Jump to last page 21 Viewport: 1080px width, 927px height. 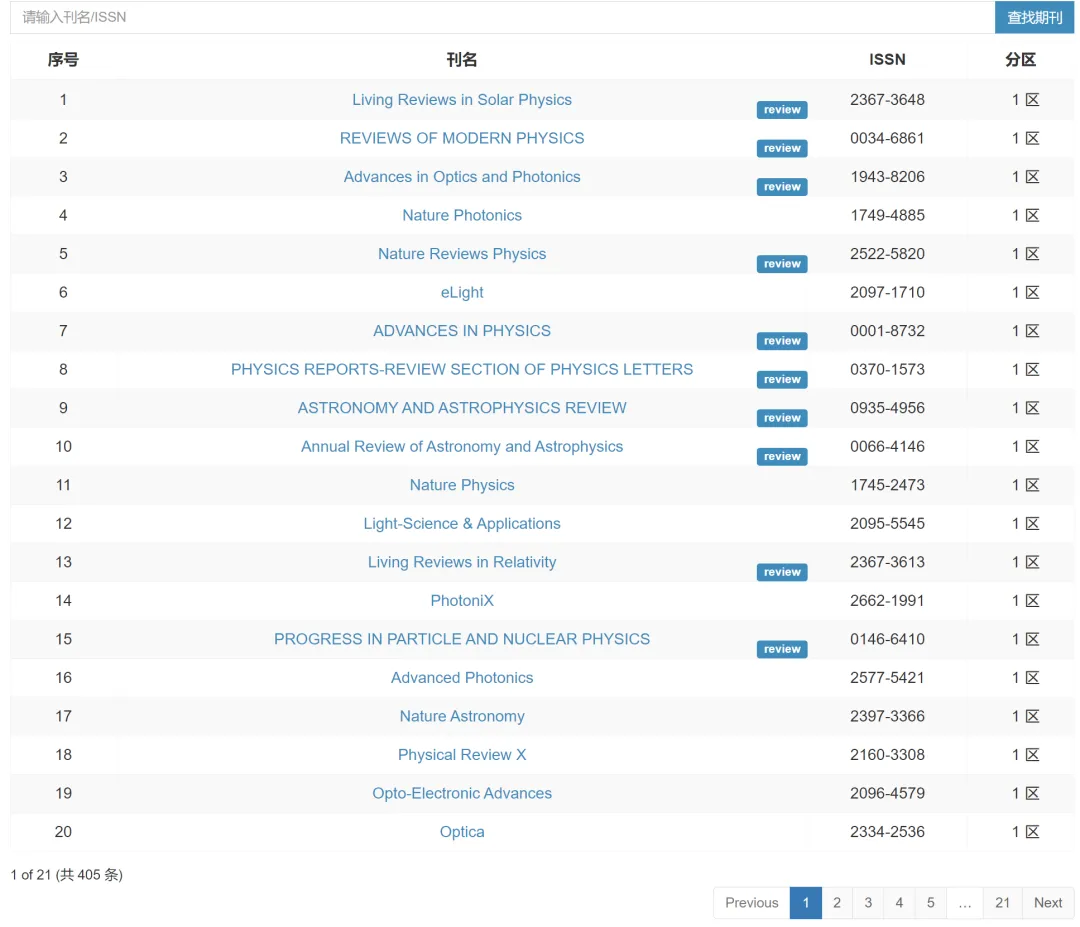pos(1002,903)
